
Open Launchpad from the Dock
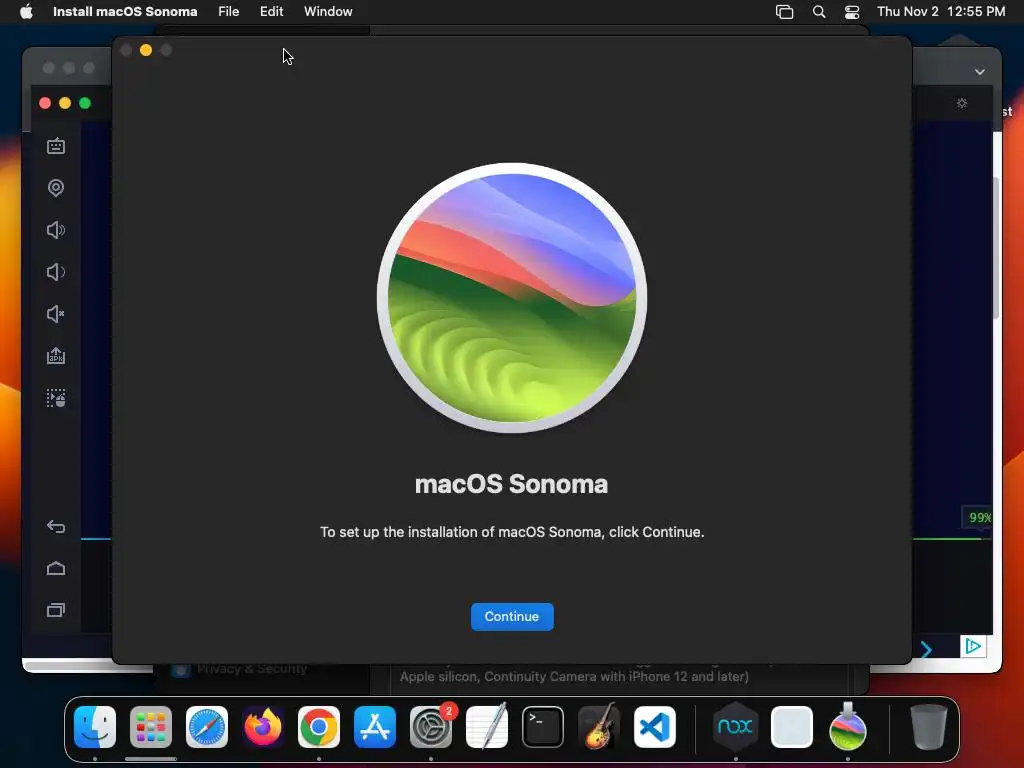pos(151,727)
